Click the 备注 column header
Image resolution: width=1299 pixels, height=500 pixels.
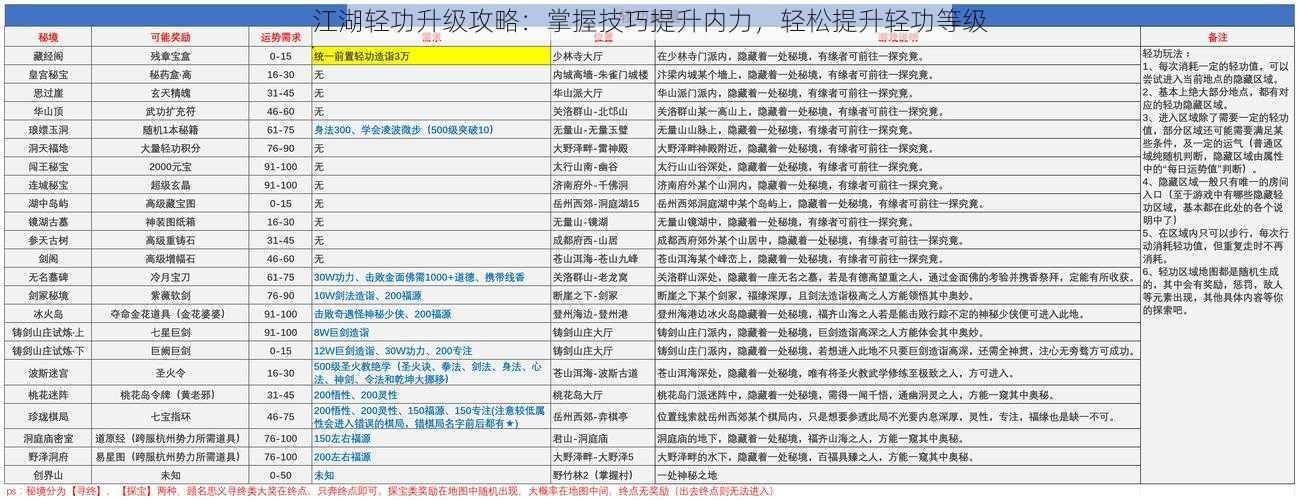tap(1216, 37)
